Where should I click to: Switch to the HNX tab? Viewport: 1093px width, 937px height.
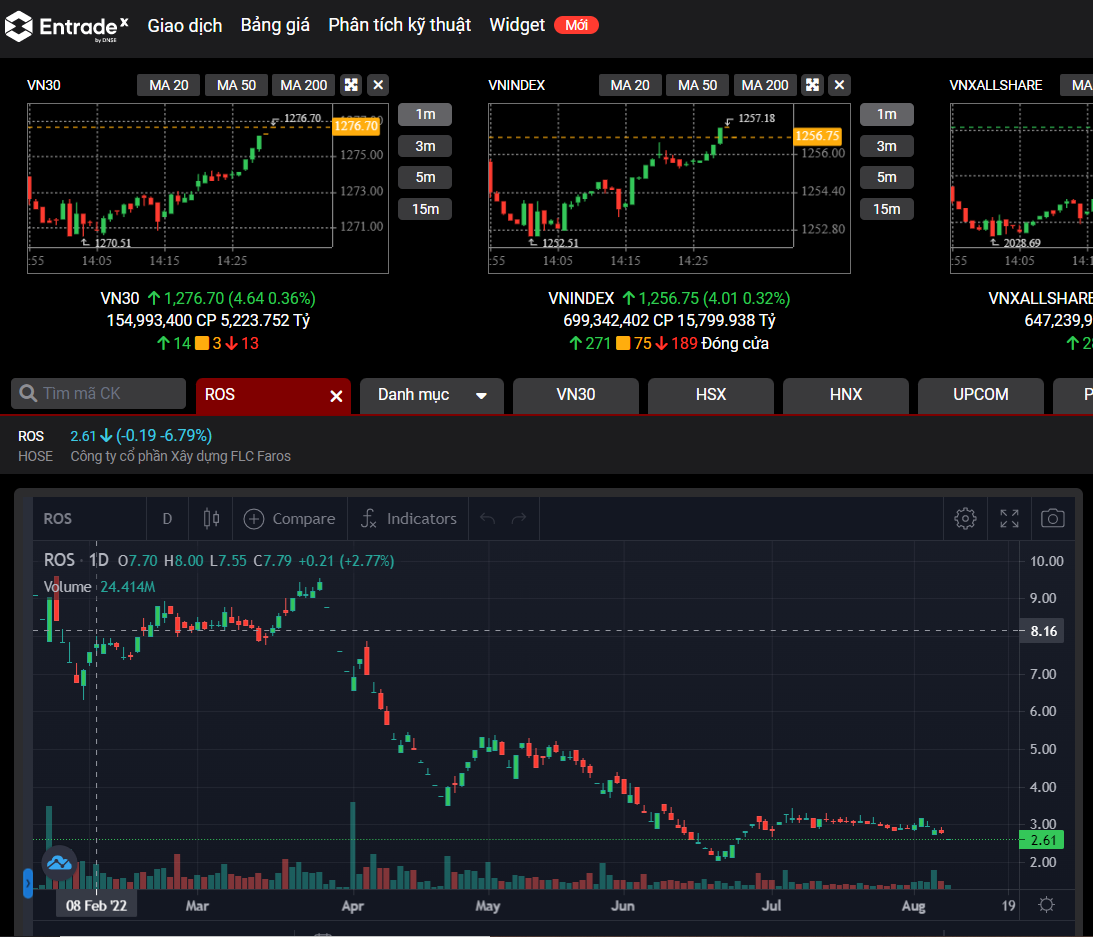coord(845,395)
